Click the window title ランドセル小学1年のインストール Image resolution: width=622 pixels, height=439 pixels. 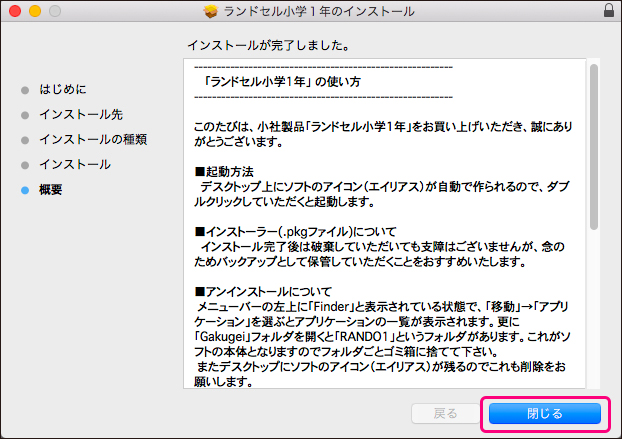[319, 11]
